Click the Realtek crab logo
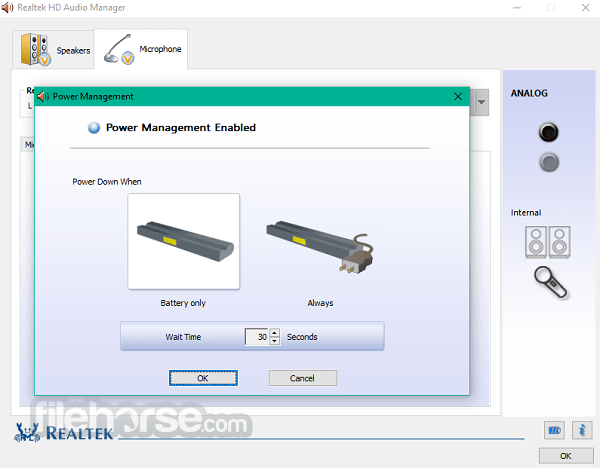 (x=27, y=433)
